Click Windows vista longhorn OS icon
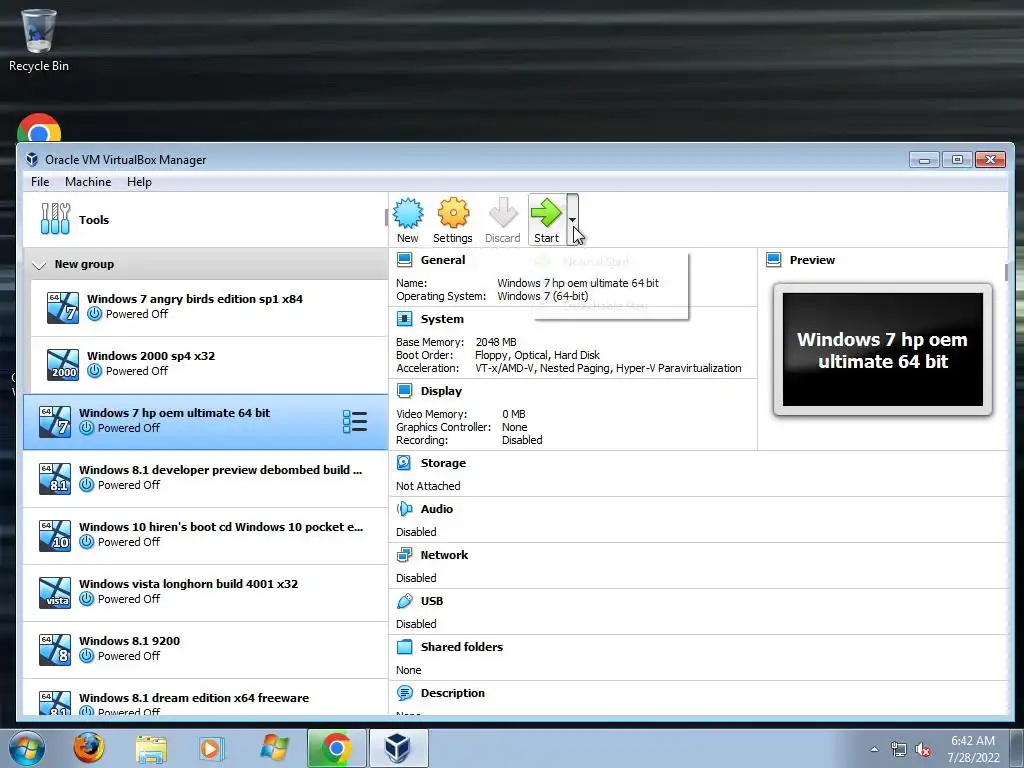 (x=55, y=592)
